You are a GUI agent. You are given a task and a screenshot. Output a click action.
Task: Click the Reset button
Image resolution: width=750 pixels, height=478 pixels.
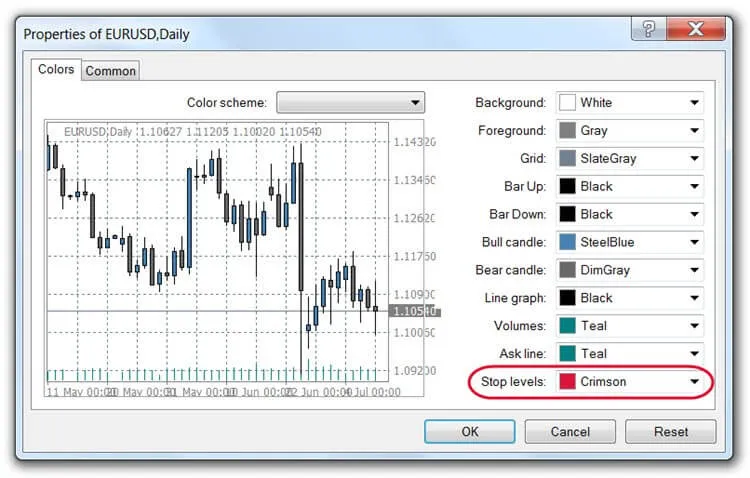tap(671, 432)
